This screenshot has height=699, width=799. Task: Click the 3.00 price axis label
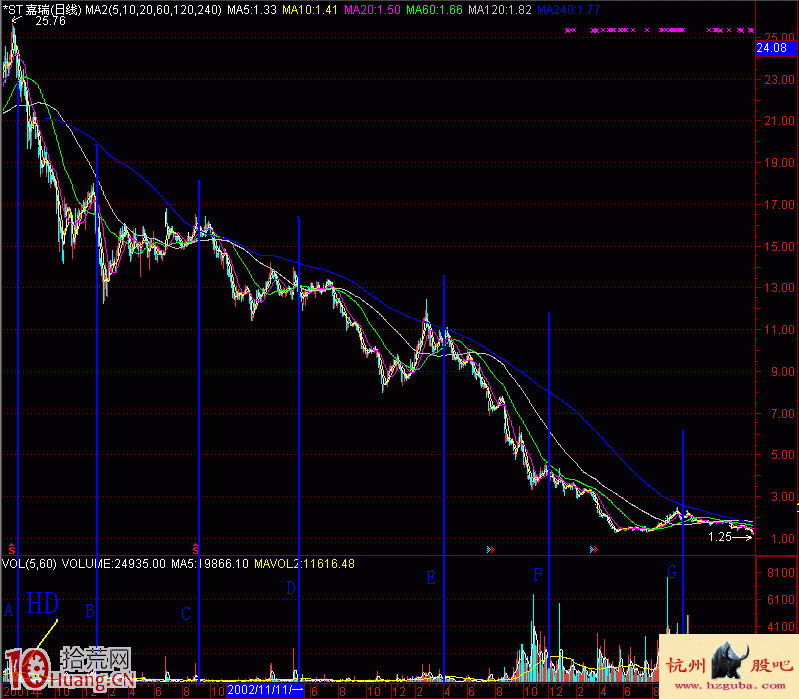click(782, 496)
